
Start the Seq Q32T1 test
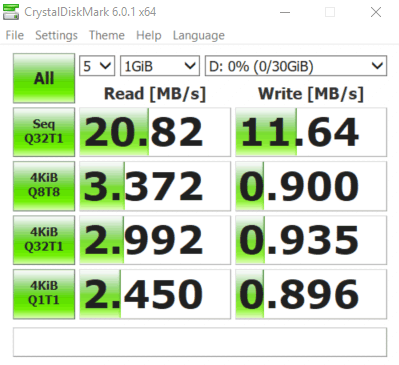pyautogui.click(x=44, y=132)
